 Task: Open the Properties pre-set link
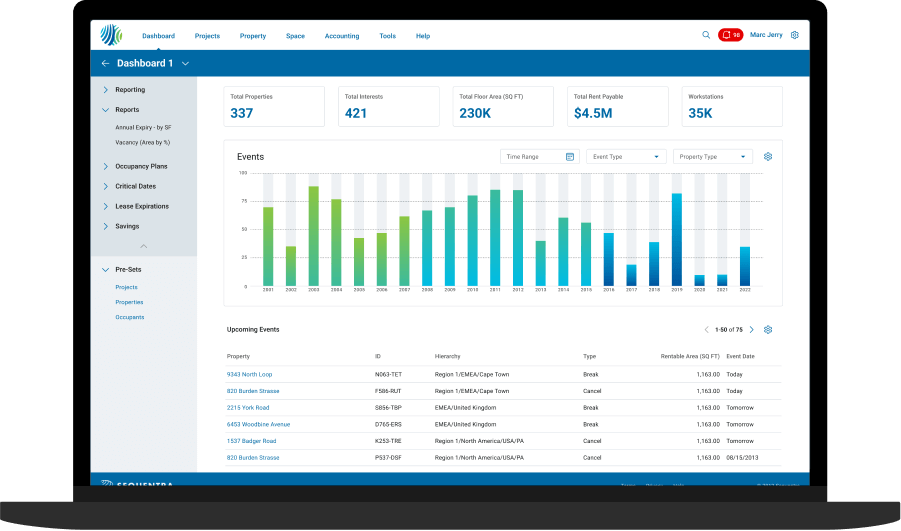point(129,302)
